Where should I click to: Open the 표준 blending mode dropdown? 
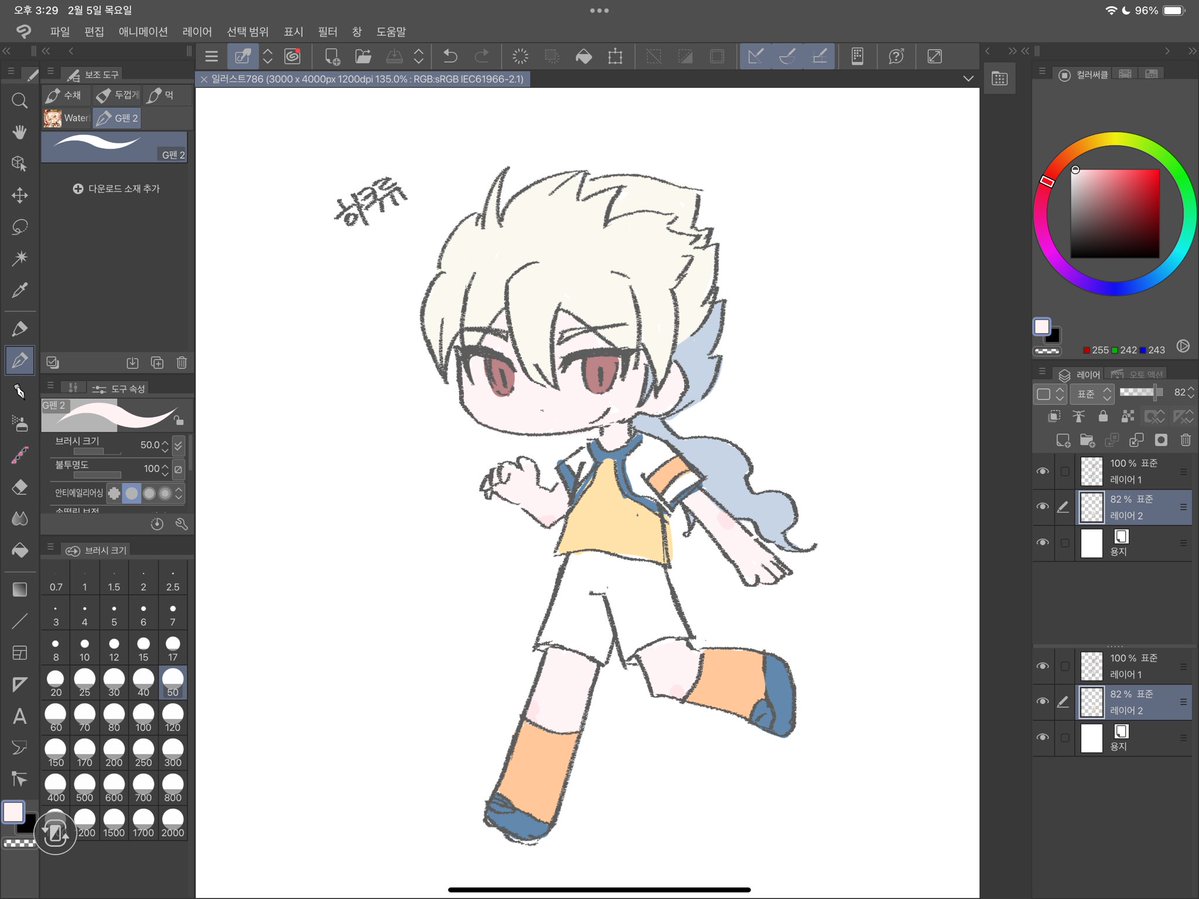pyautogui.click(x=1093, y=394)
